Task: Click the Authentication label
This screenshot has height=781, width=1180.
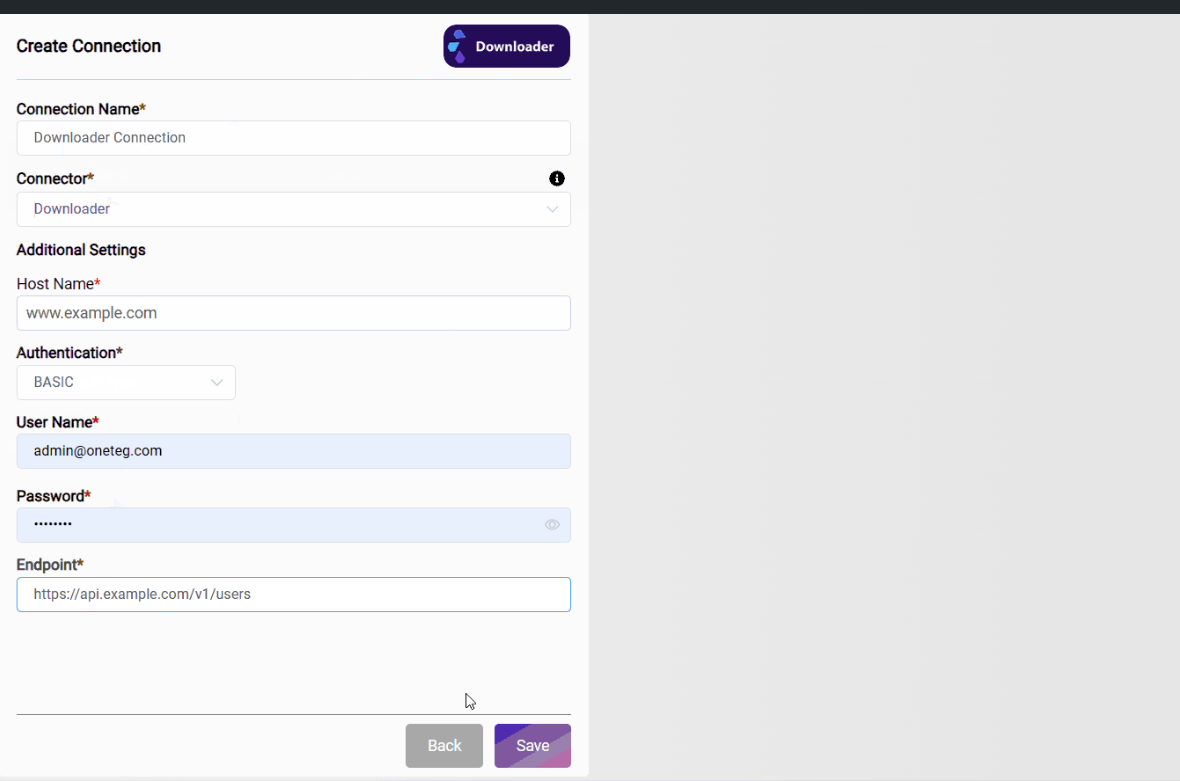Action: point(69,353)
